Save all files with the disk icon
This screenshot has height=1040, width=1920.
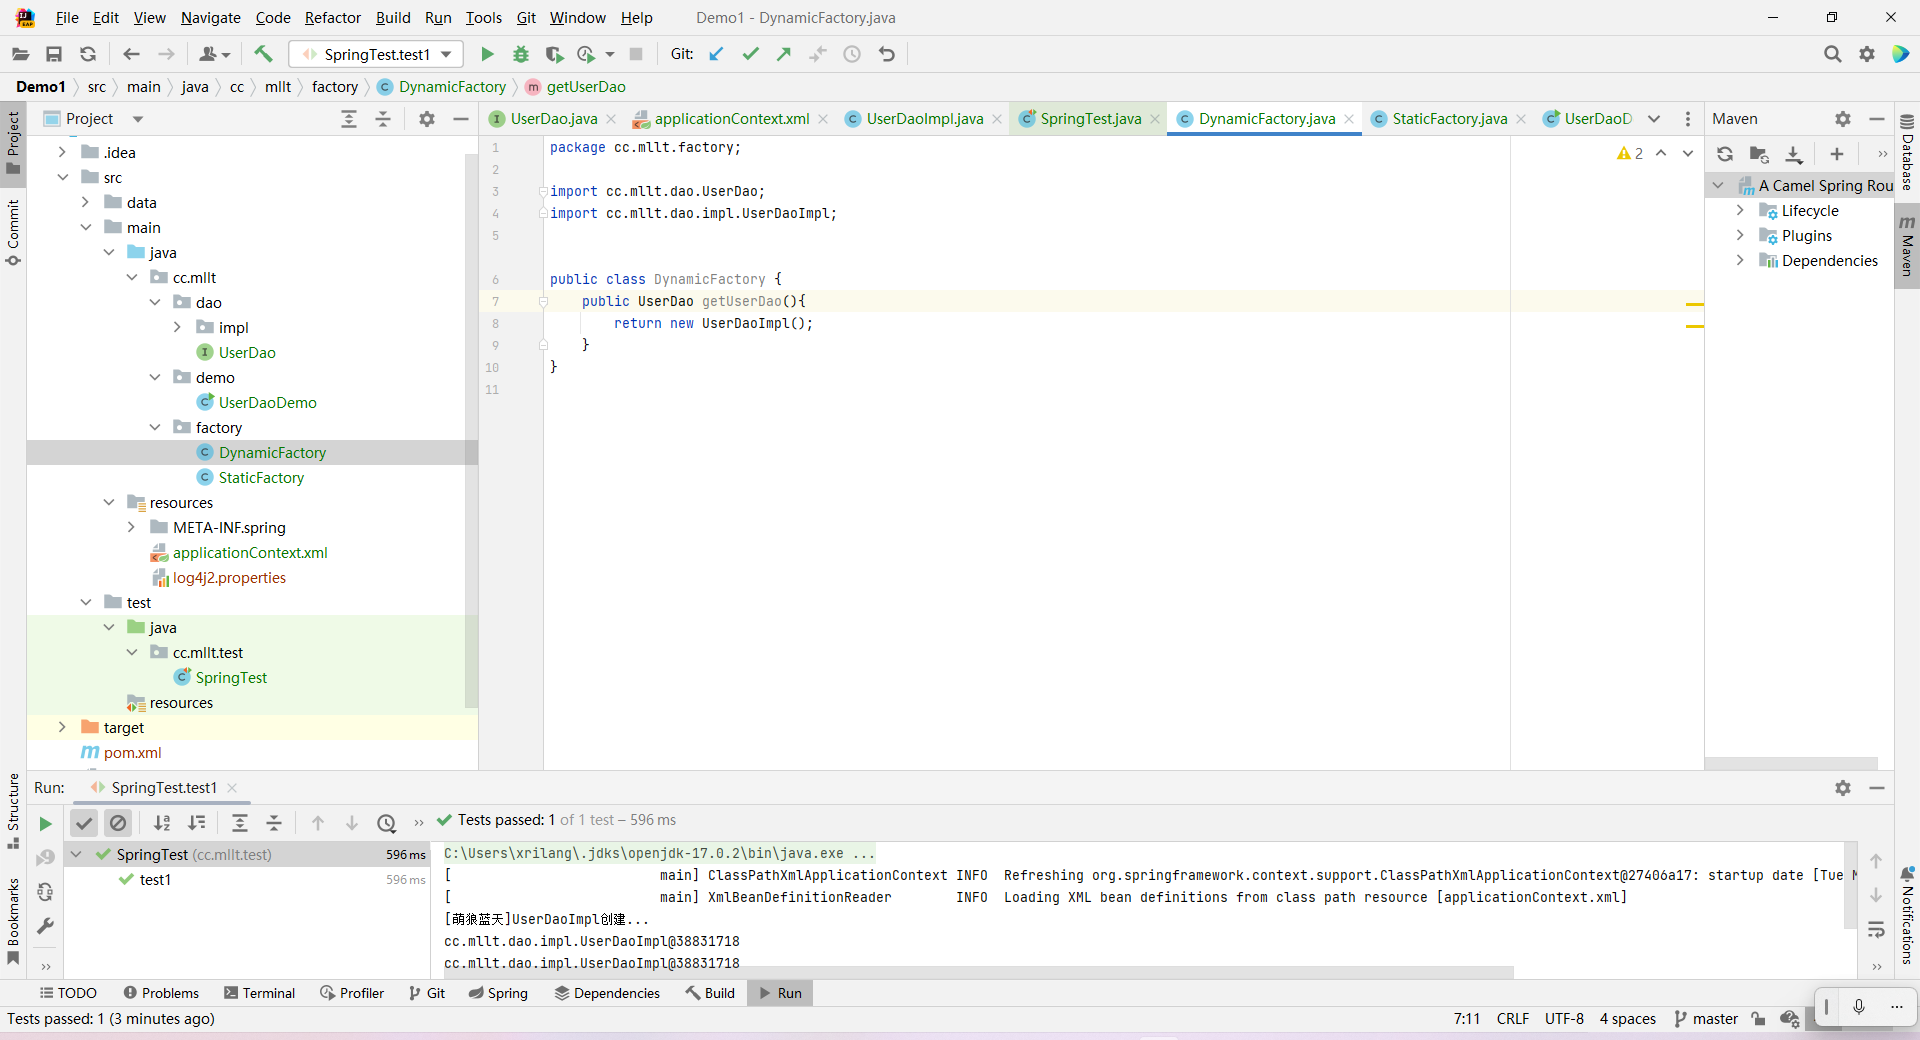click(54, 54)
